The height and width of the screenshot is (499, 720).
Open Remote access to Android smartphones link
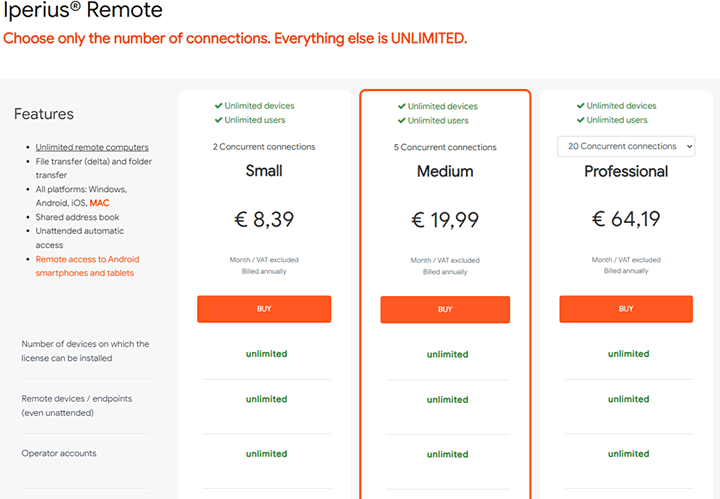87,266
